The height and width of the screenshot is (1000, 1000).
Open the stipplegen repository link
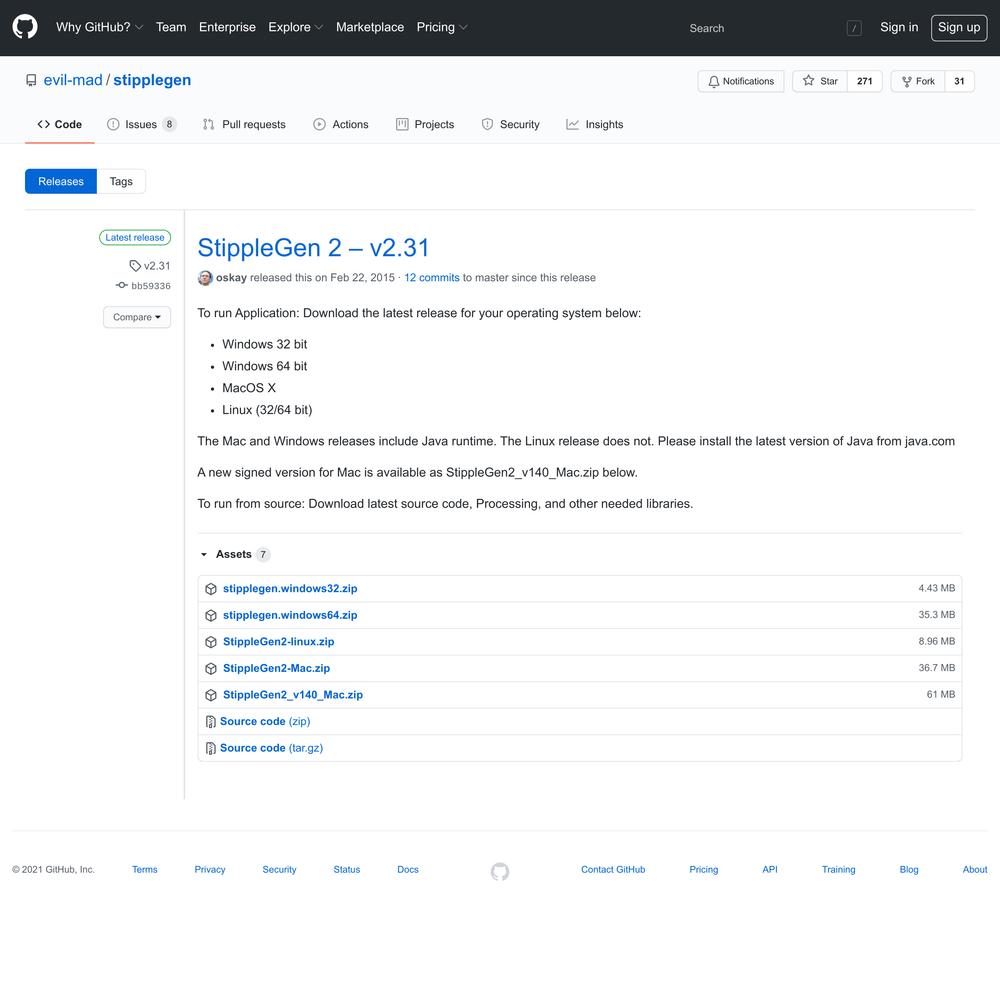pyautogui.click(x=152, y=80)
